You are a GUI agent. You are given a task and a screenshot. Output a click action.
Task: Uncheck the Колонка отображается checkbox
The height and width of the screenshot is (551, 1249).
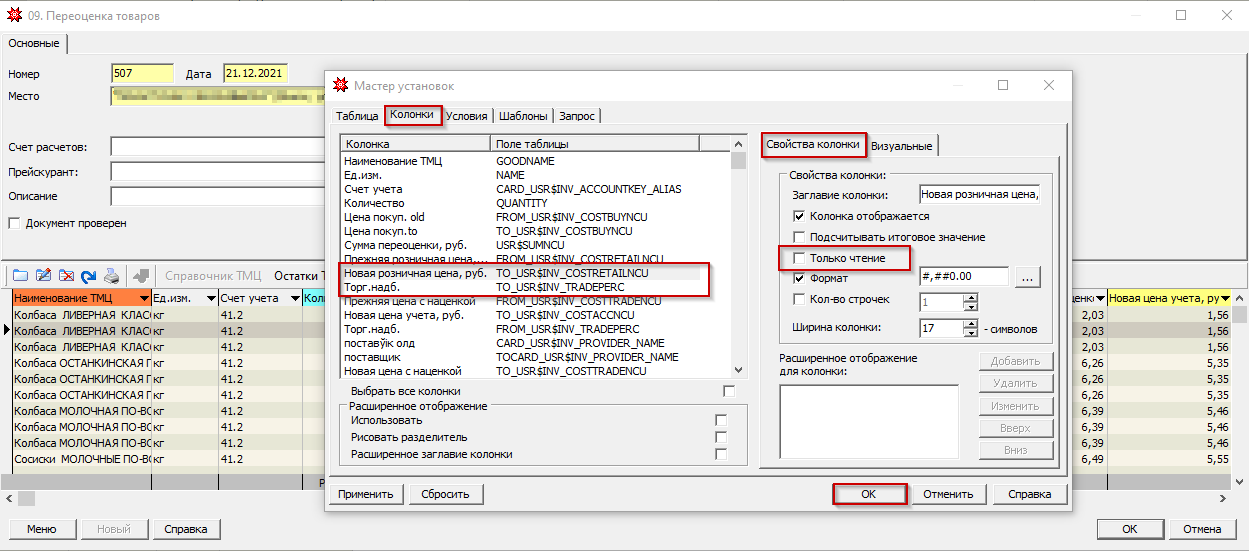point(799,216)
